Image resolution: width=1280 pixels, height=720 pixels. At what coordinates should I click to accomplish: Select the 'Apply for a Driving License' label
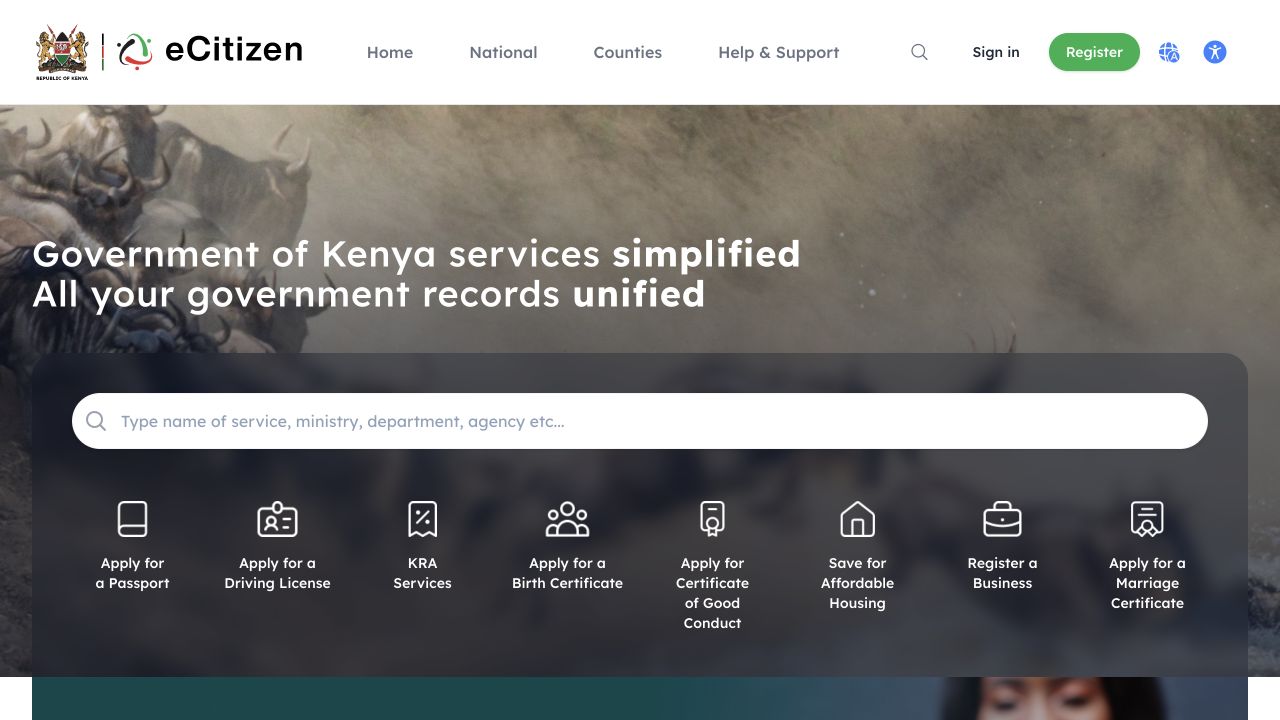tap(277, 573)
